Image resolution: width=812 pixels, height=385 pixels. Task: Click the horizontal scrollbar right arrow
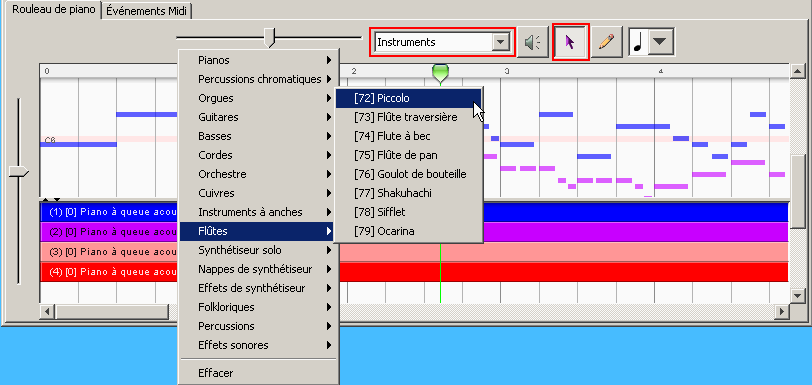[782, 311]
